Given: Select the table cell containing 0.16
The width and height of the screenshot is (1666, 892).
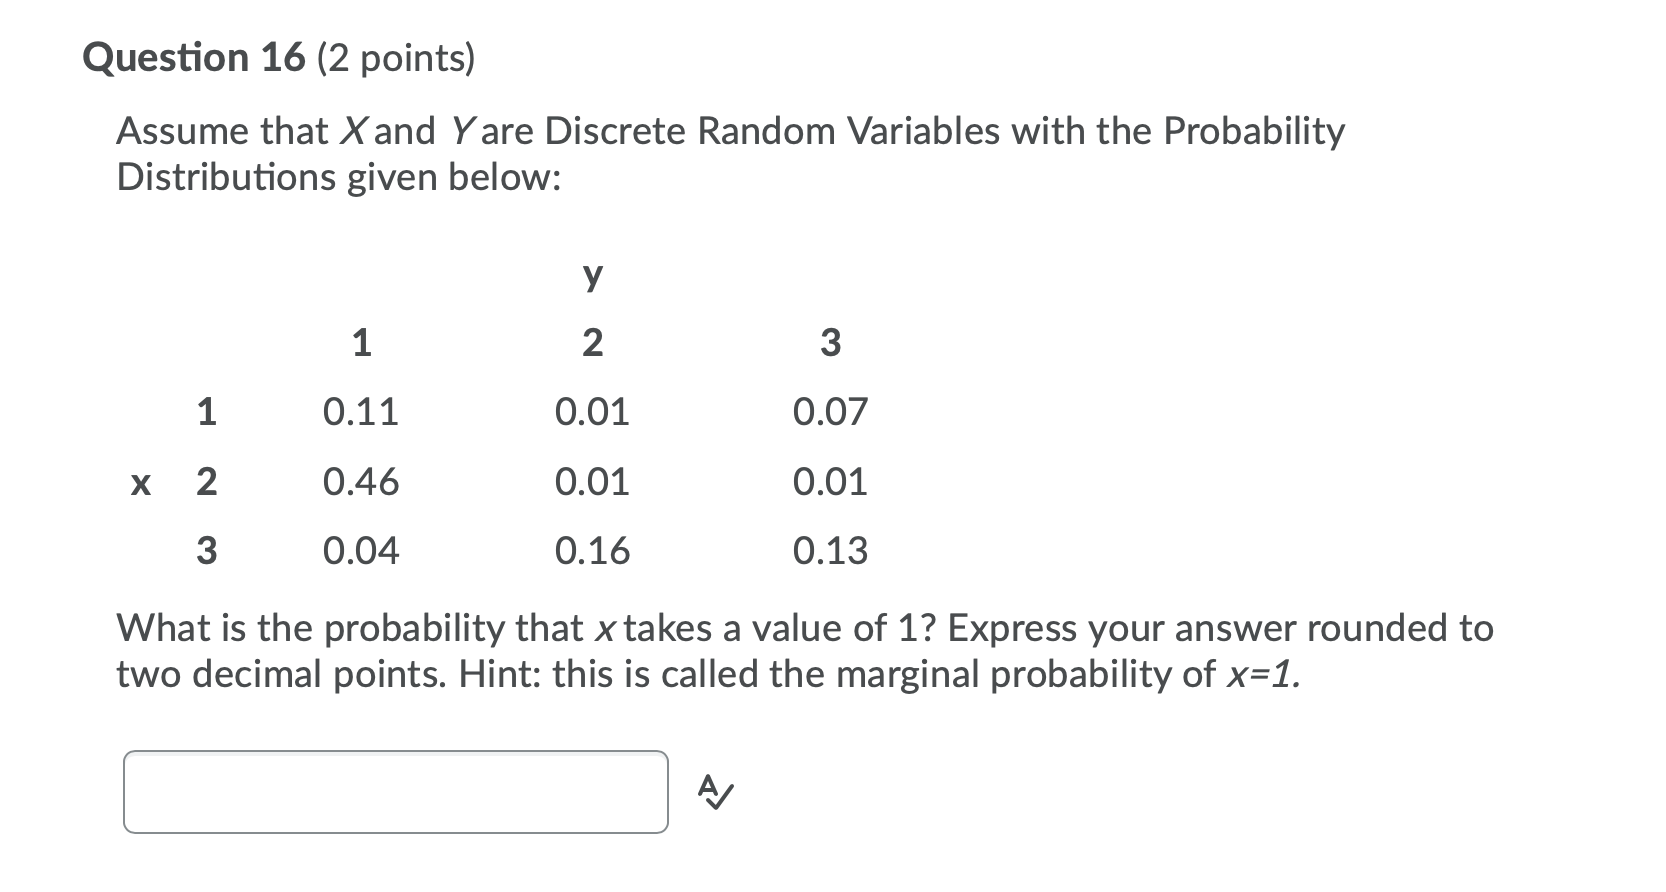Looking at the screenshot, I should [593, 550].
